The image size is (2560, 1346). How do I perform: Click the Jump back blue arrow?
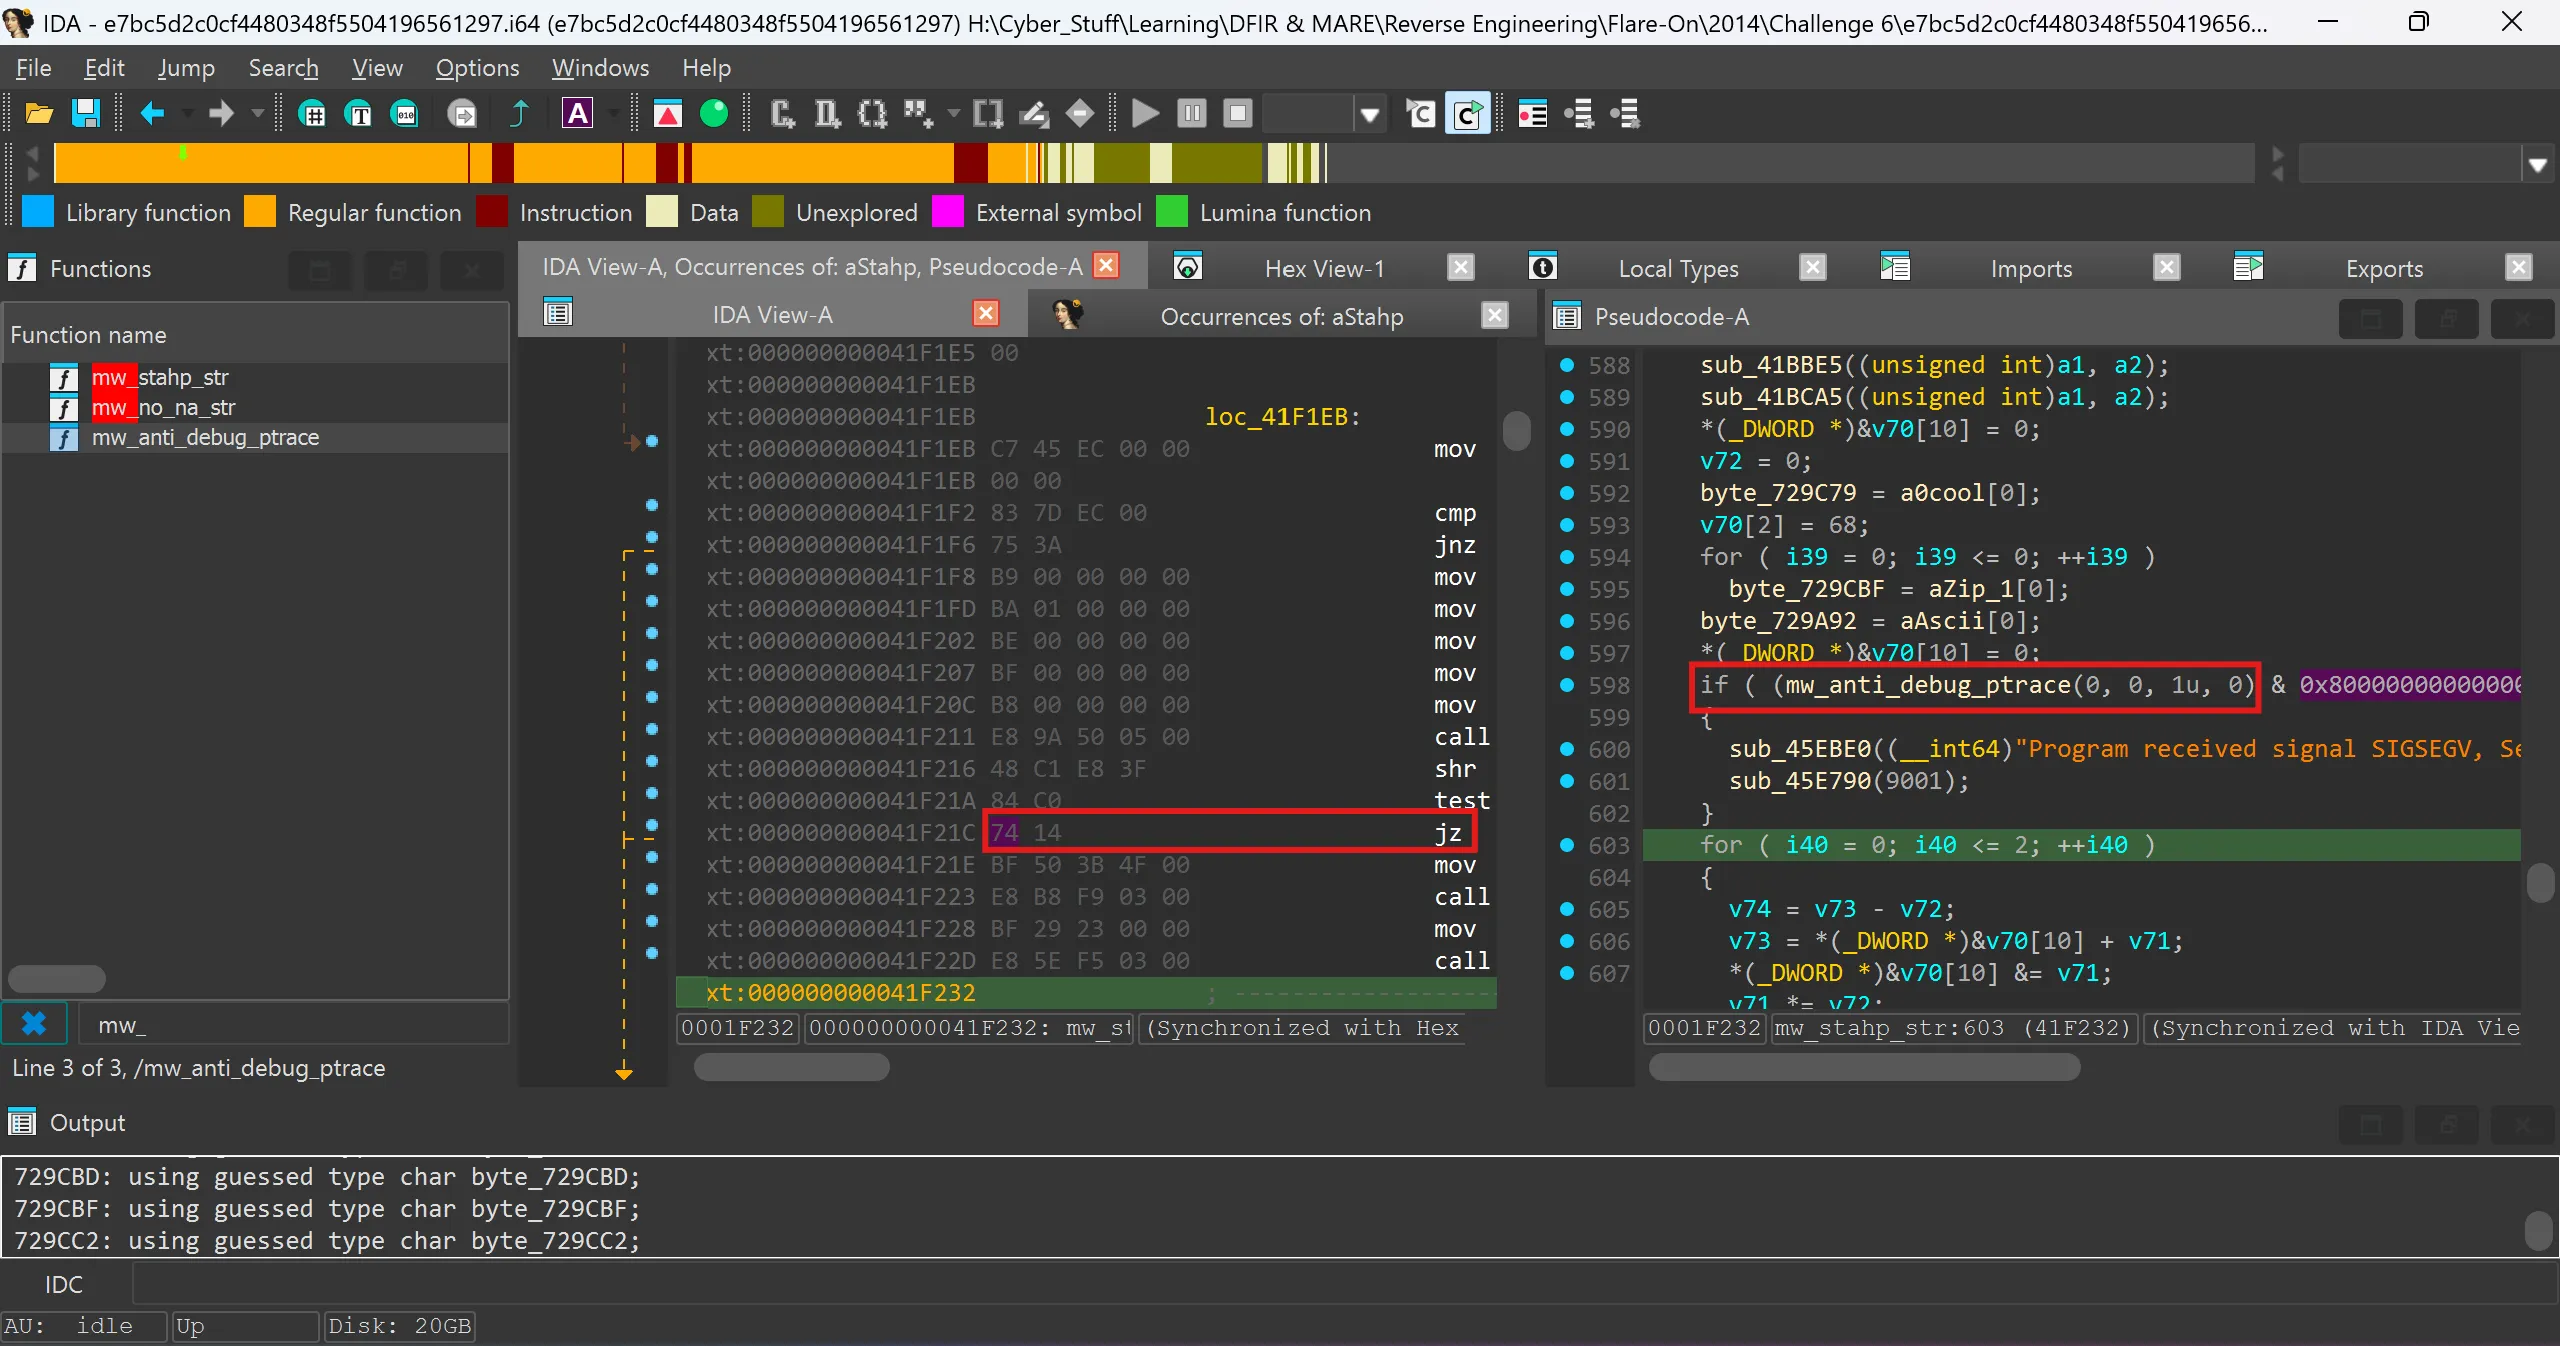(152, 114)
